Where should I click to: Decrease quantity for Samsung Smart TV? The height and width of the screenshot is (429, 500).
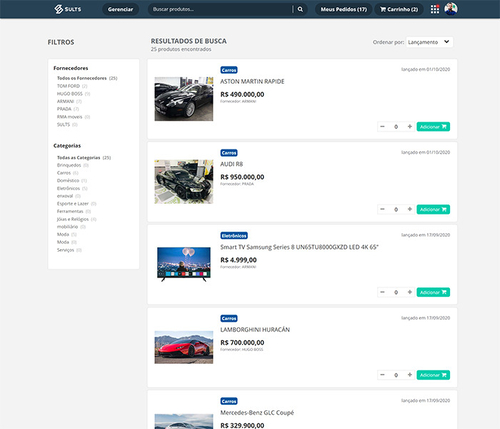382,292
